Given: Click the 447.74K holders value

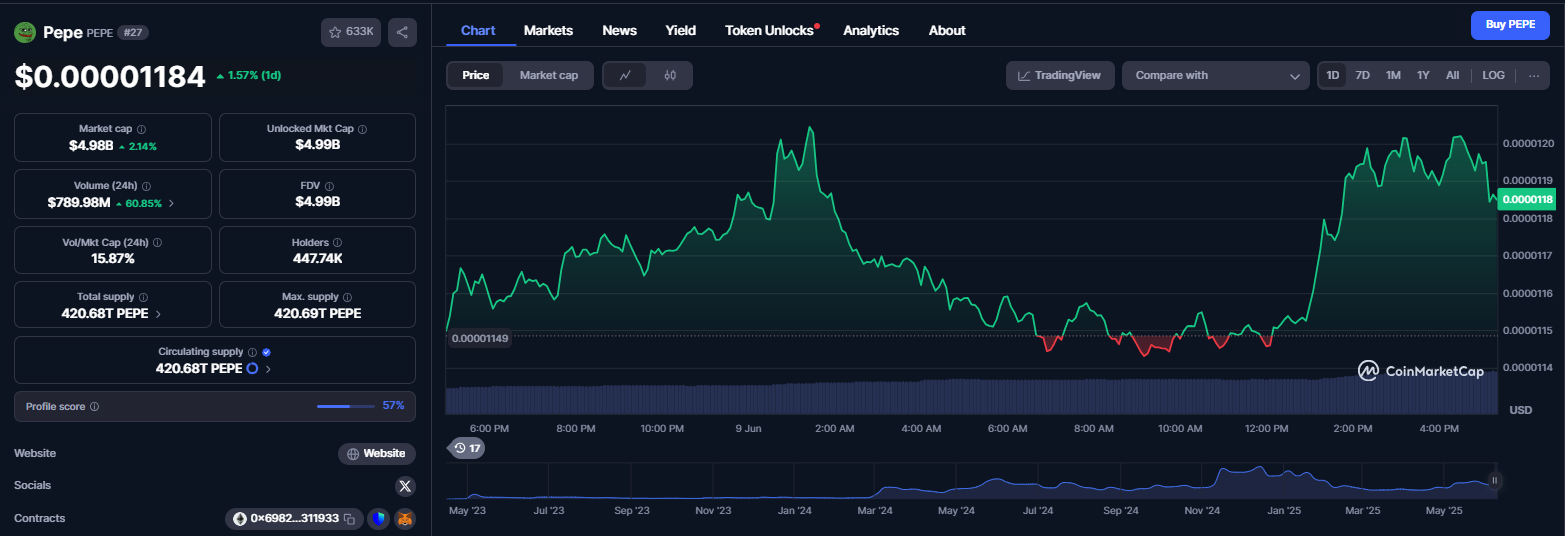Looking at the screenshot, I should 317,258.
